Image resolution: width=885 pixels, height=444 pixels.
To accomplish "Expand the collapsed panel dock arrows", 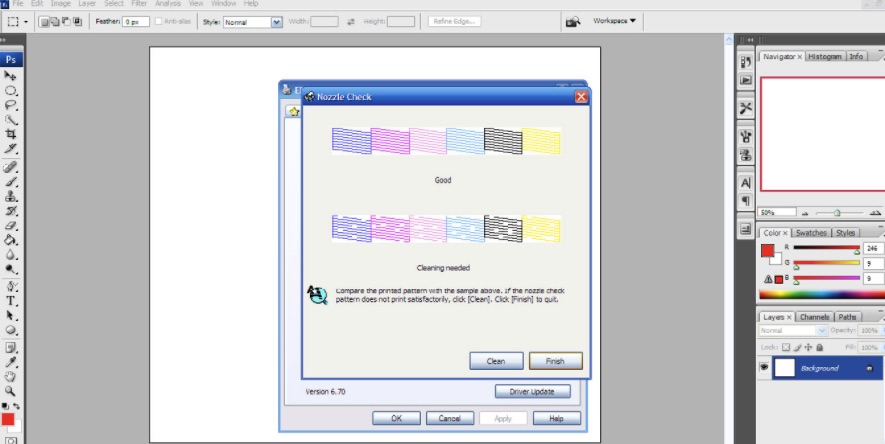I will [750, 40].
